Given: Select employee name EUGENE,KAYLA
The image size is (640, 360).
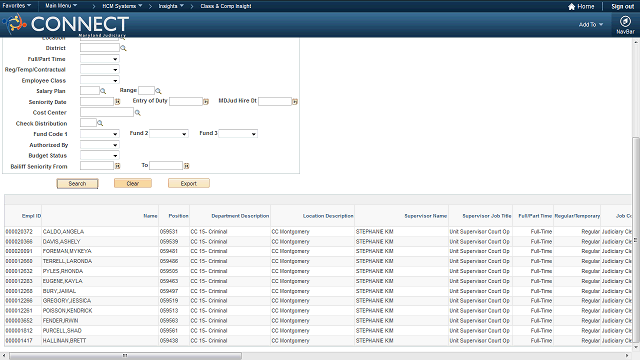Looking at the screenshot, I should [62, 281].
